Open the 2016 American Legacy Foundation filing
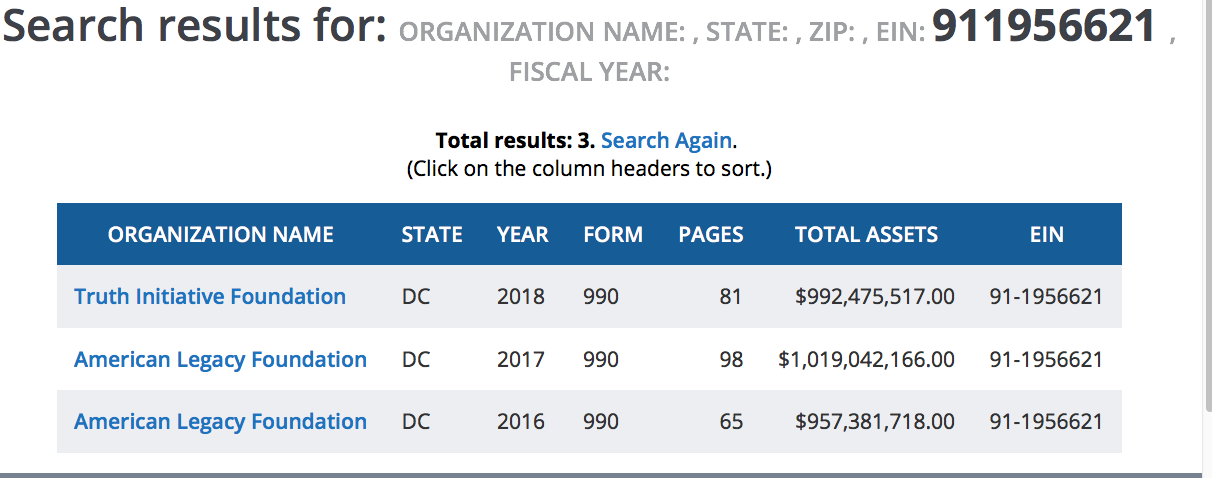The image size is (1212, 478). pos(220,422)
